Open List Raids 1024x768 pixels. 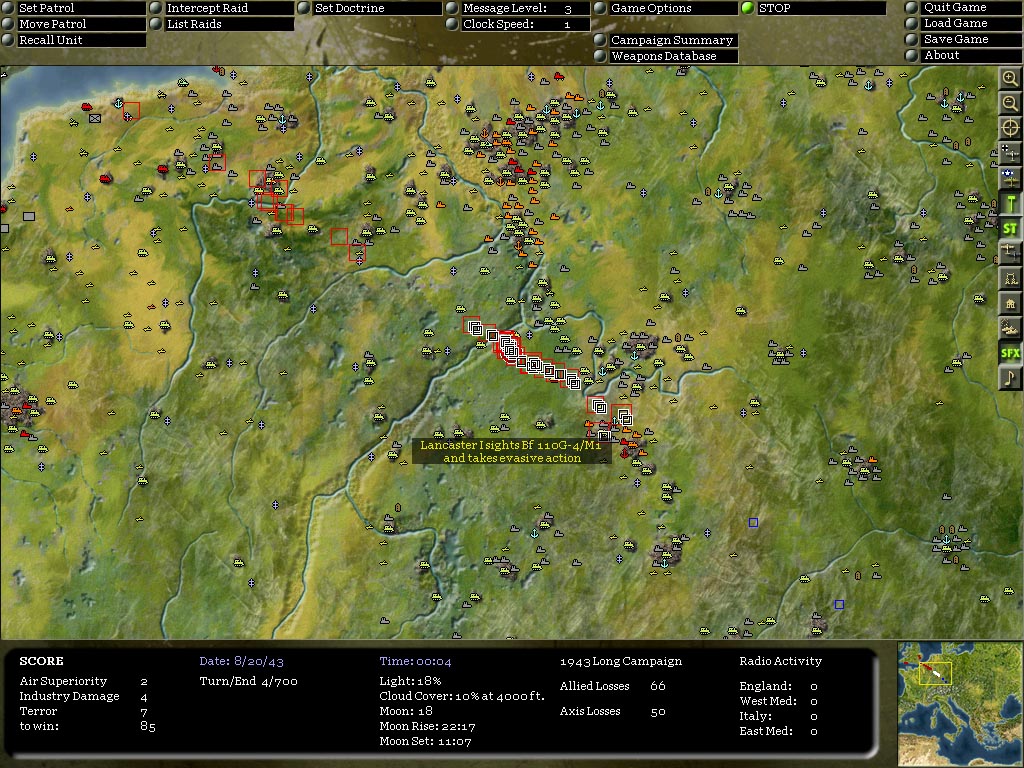tap(222, 24)
